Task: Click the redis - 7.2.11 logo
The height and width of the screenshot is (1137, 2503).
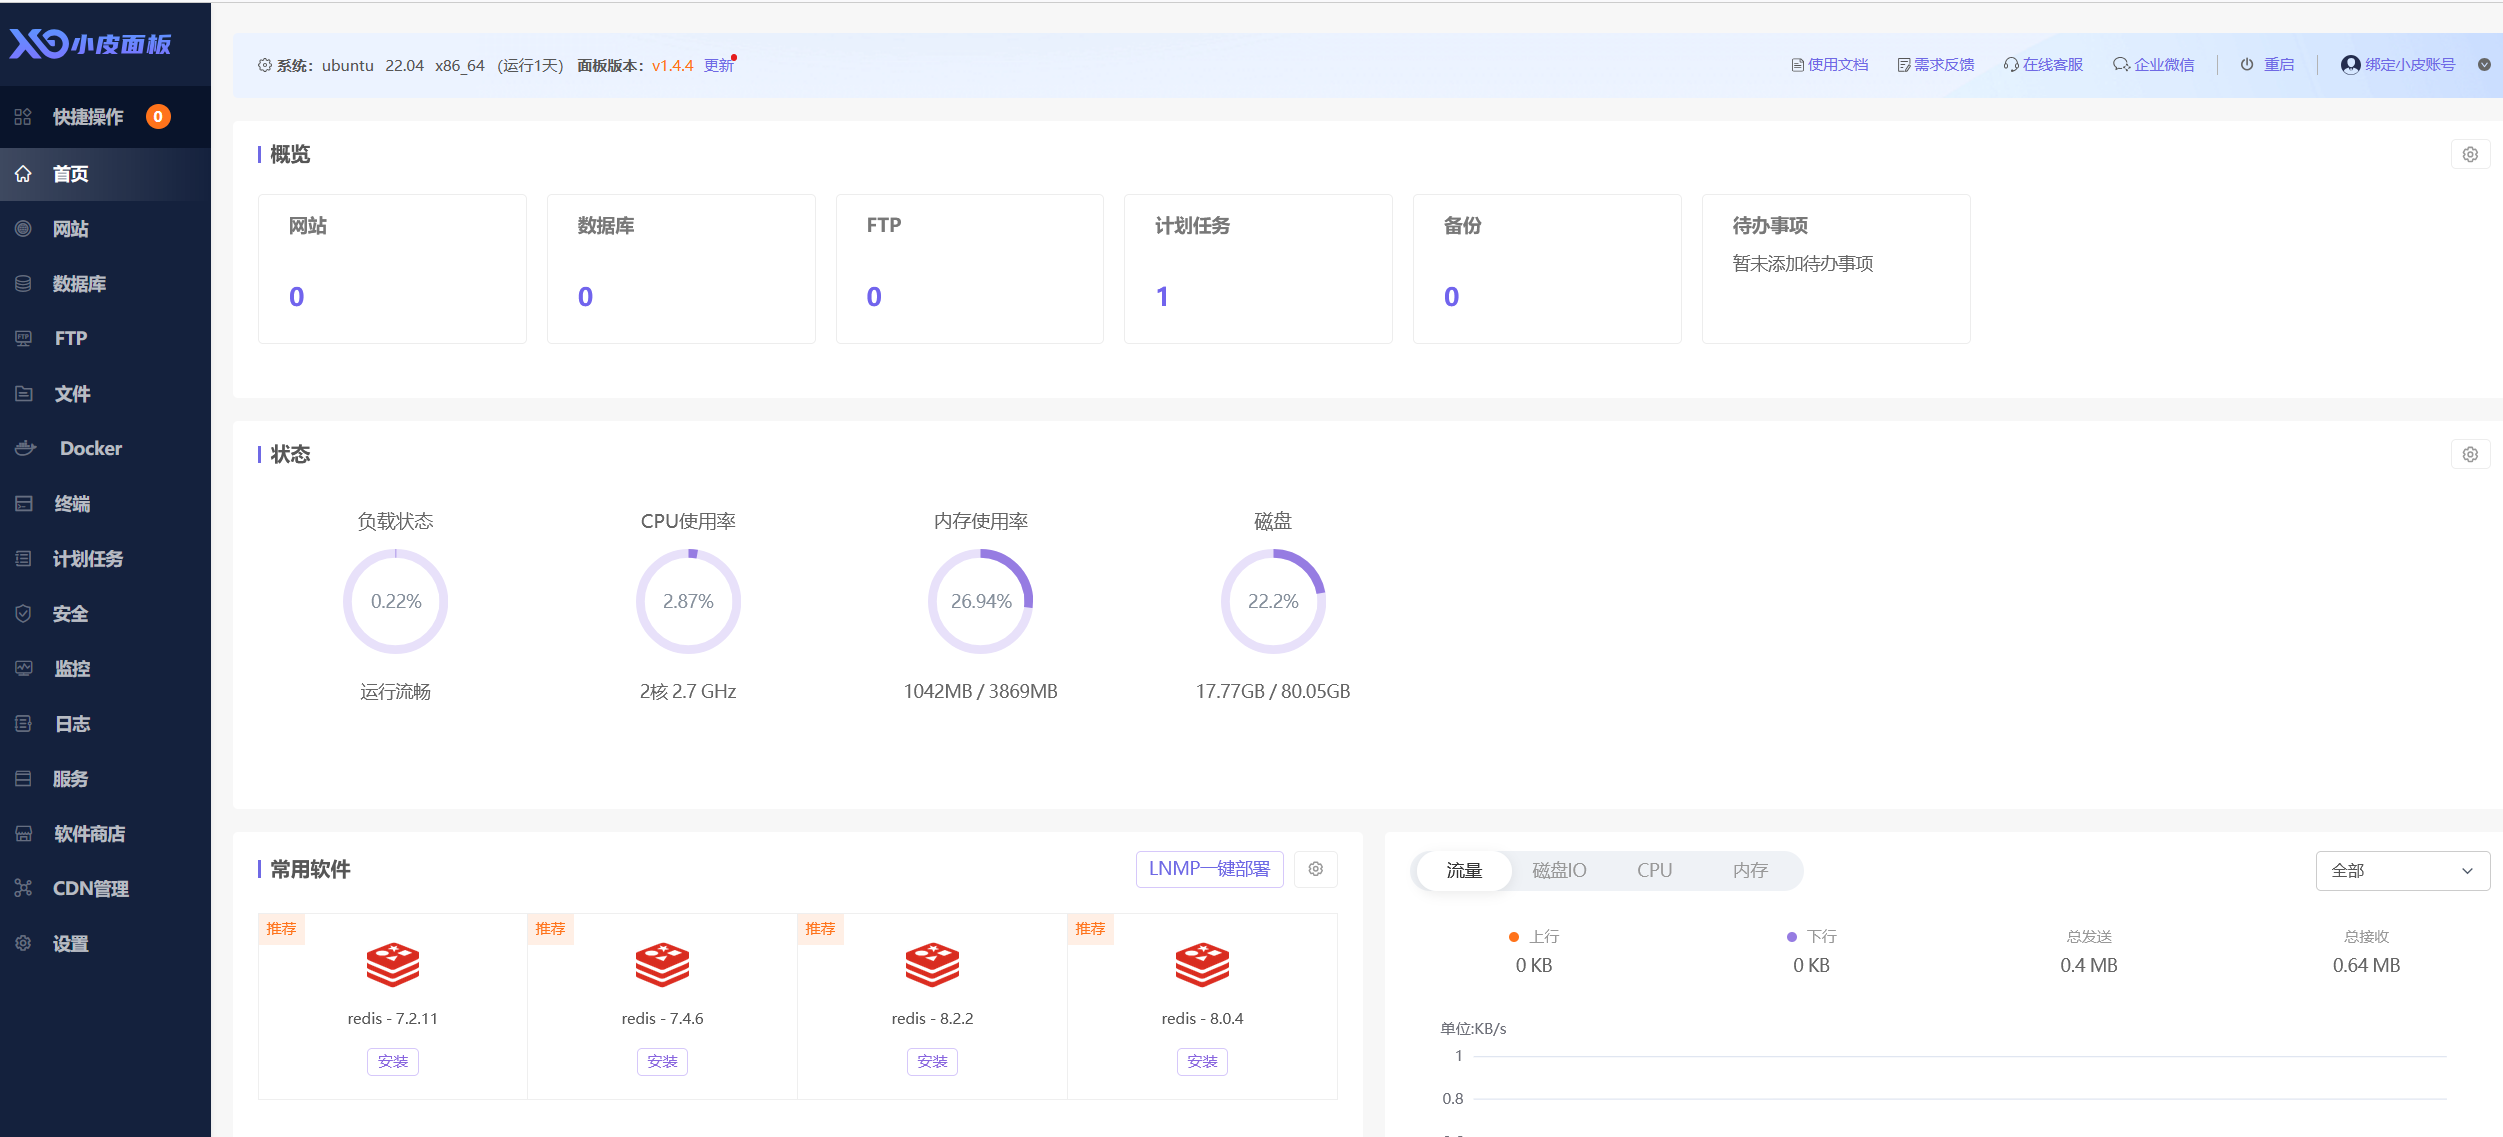Action: (x=393, y=965)
